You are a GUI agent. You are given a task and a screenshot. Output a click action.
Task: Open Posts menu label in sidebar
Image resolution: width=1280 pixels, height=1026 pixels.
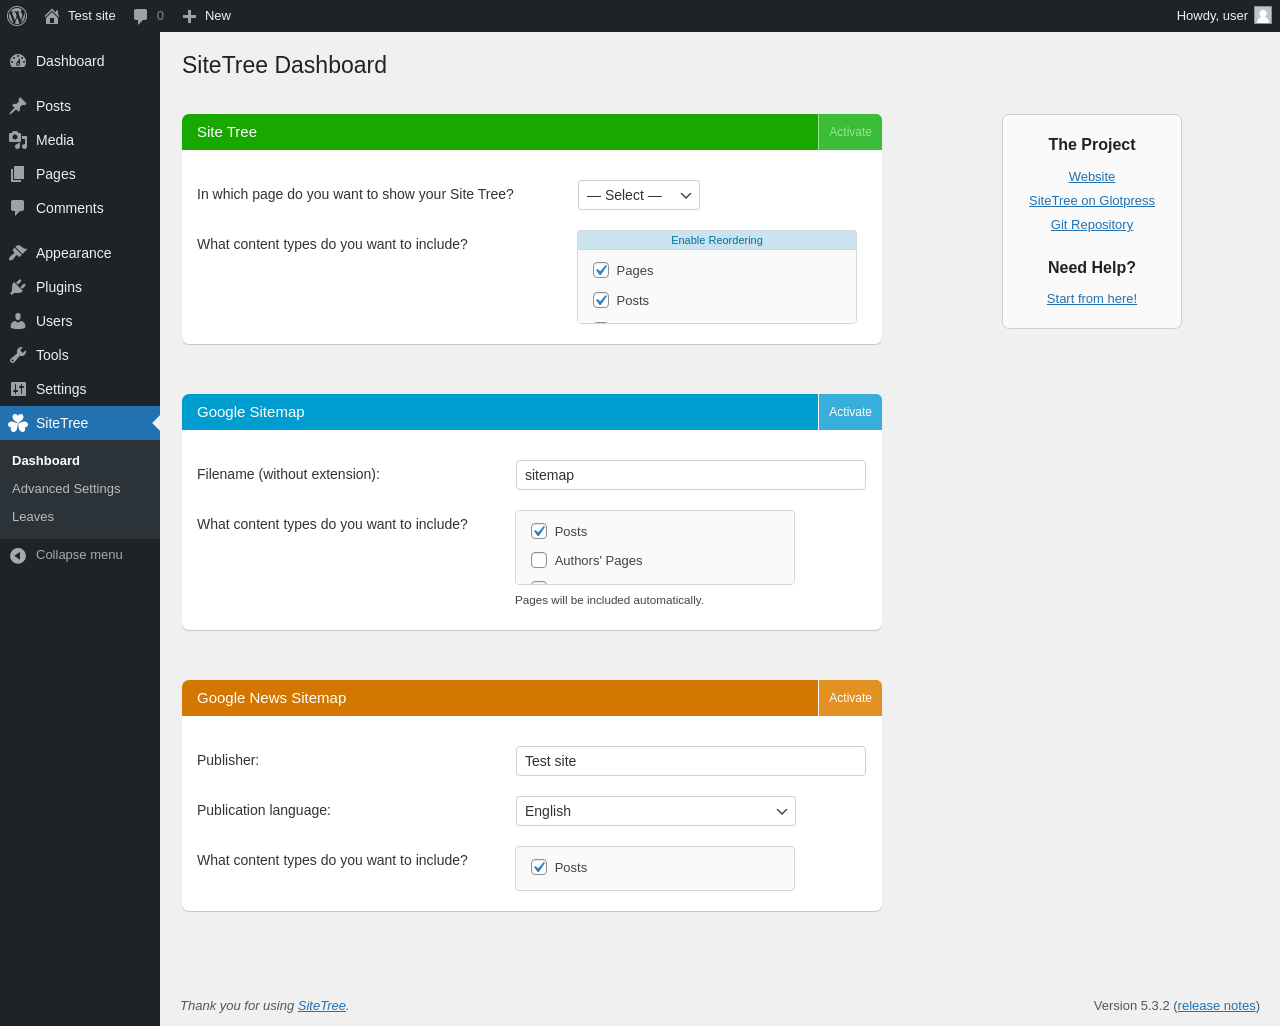click(53, 106)
